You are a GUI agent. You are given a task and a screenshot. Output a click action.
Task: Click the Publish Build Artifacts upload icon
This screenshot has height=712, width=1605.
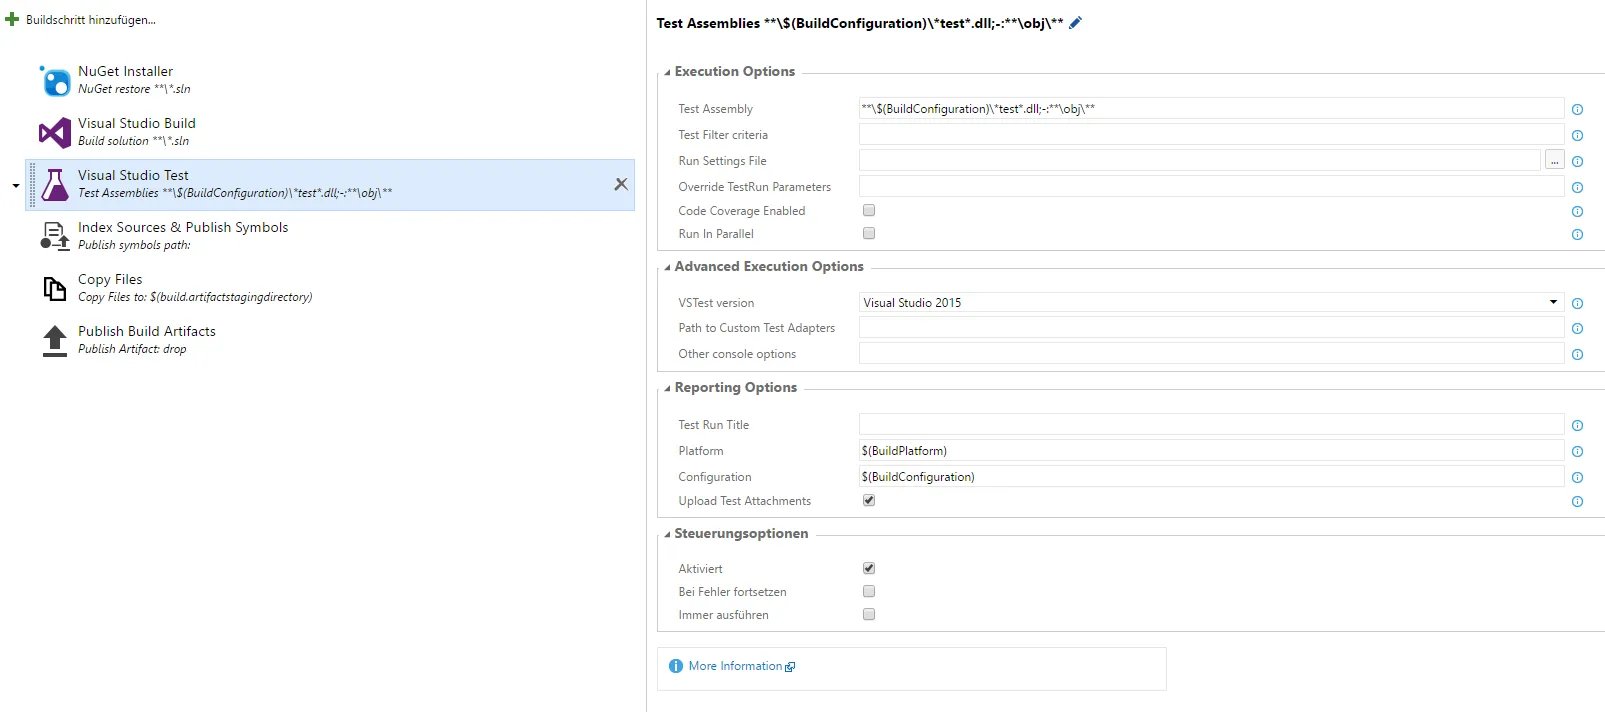tap(55, 340)
